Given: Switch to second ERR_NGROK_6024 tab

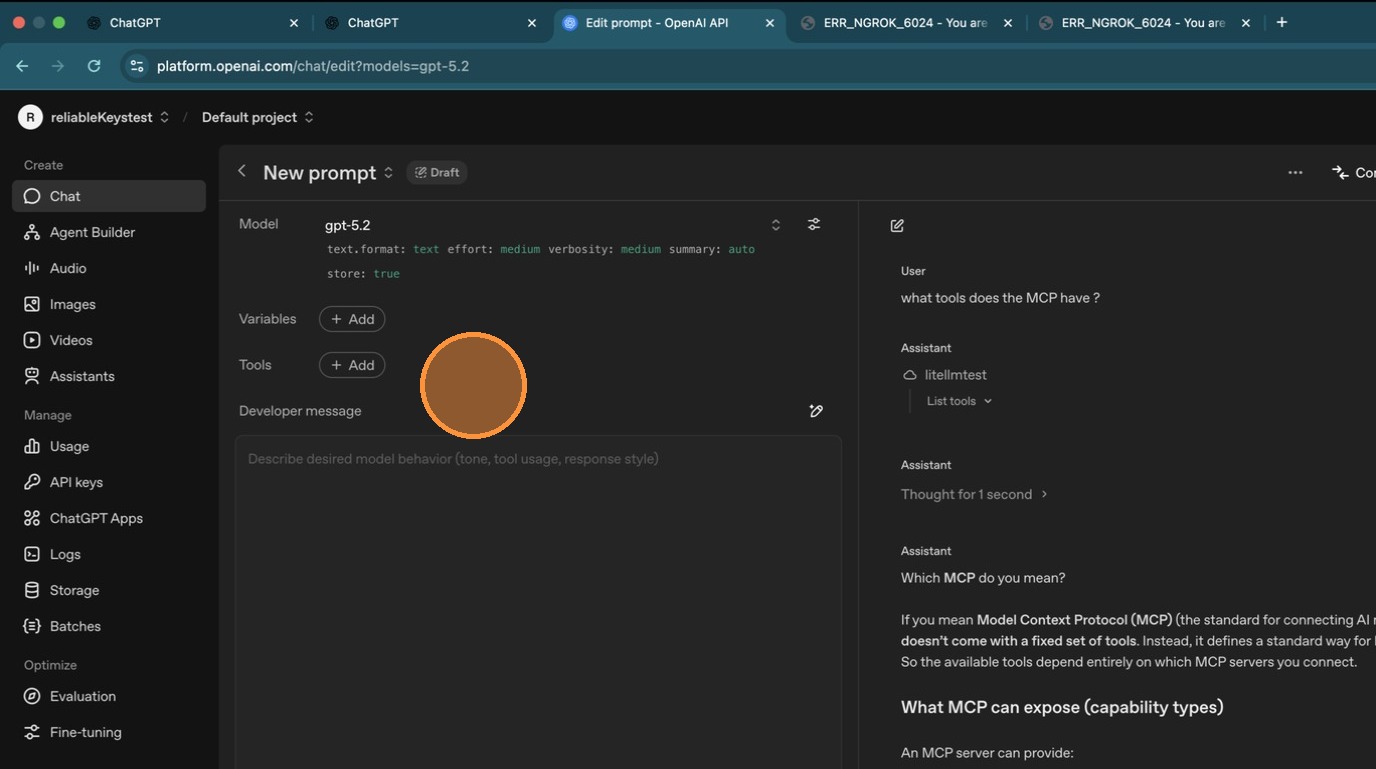Looking at the screenshot, I should pyautogui.click(x=1145, y=22).
